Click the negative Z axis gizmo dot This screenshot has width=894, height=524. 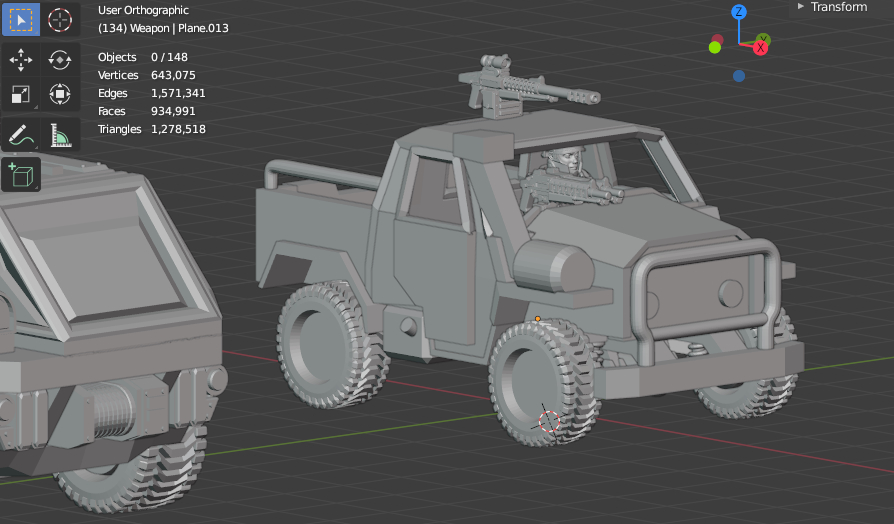point(739,76)
